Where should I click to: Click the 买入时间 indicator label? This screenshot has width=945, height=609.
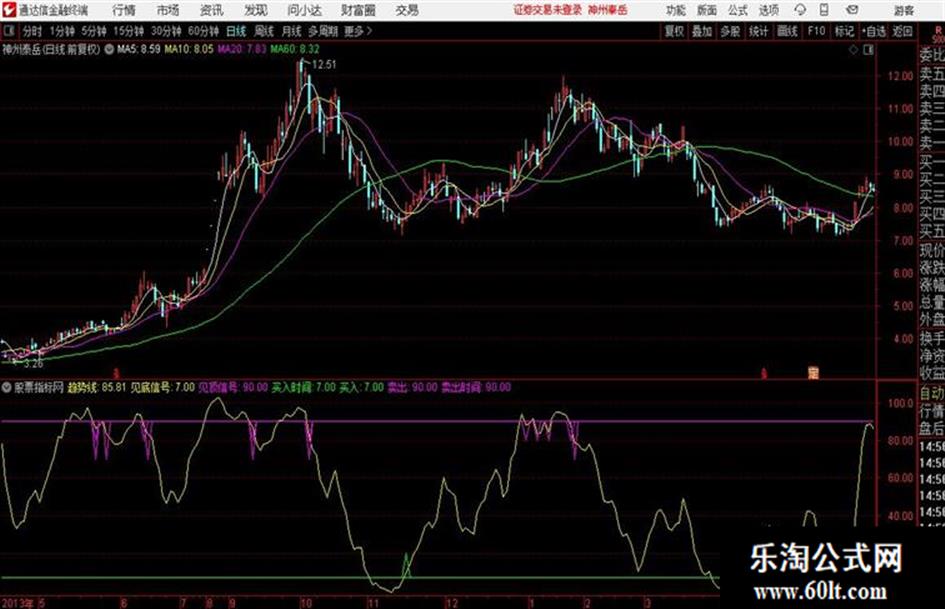[303, 387]
